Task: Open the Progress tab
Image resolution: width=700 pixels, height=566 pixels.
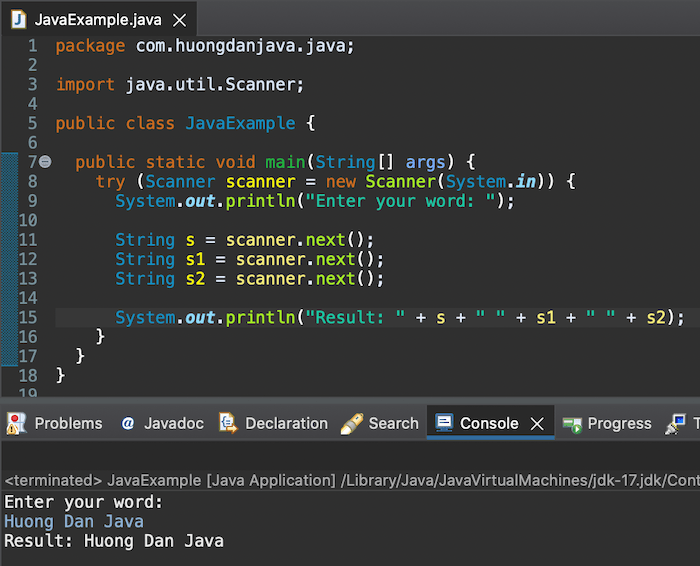Action: tap(607, 423)
